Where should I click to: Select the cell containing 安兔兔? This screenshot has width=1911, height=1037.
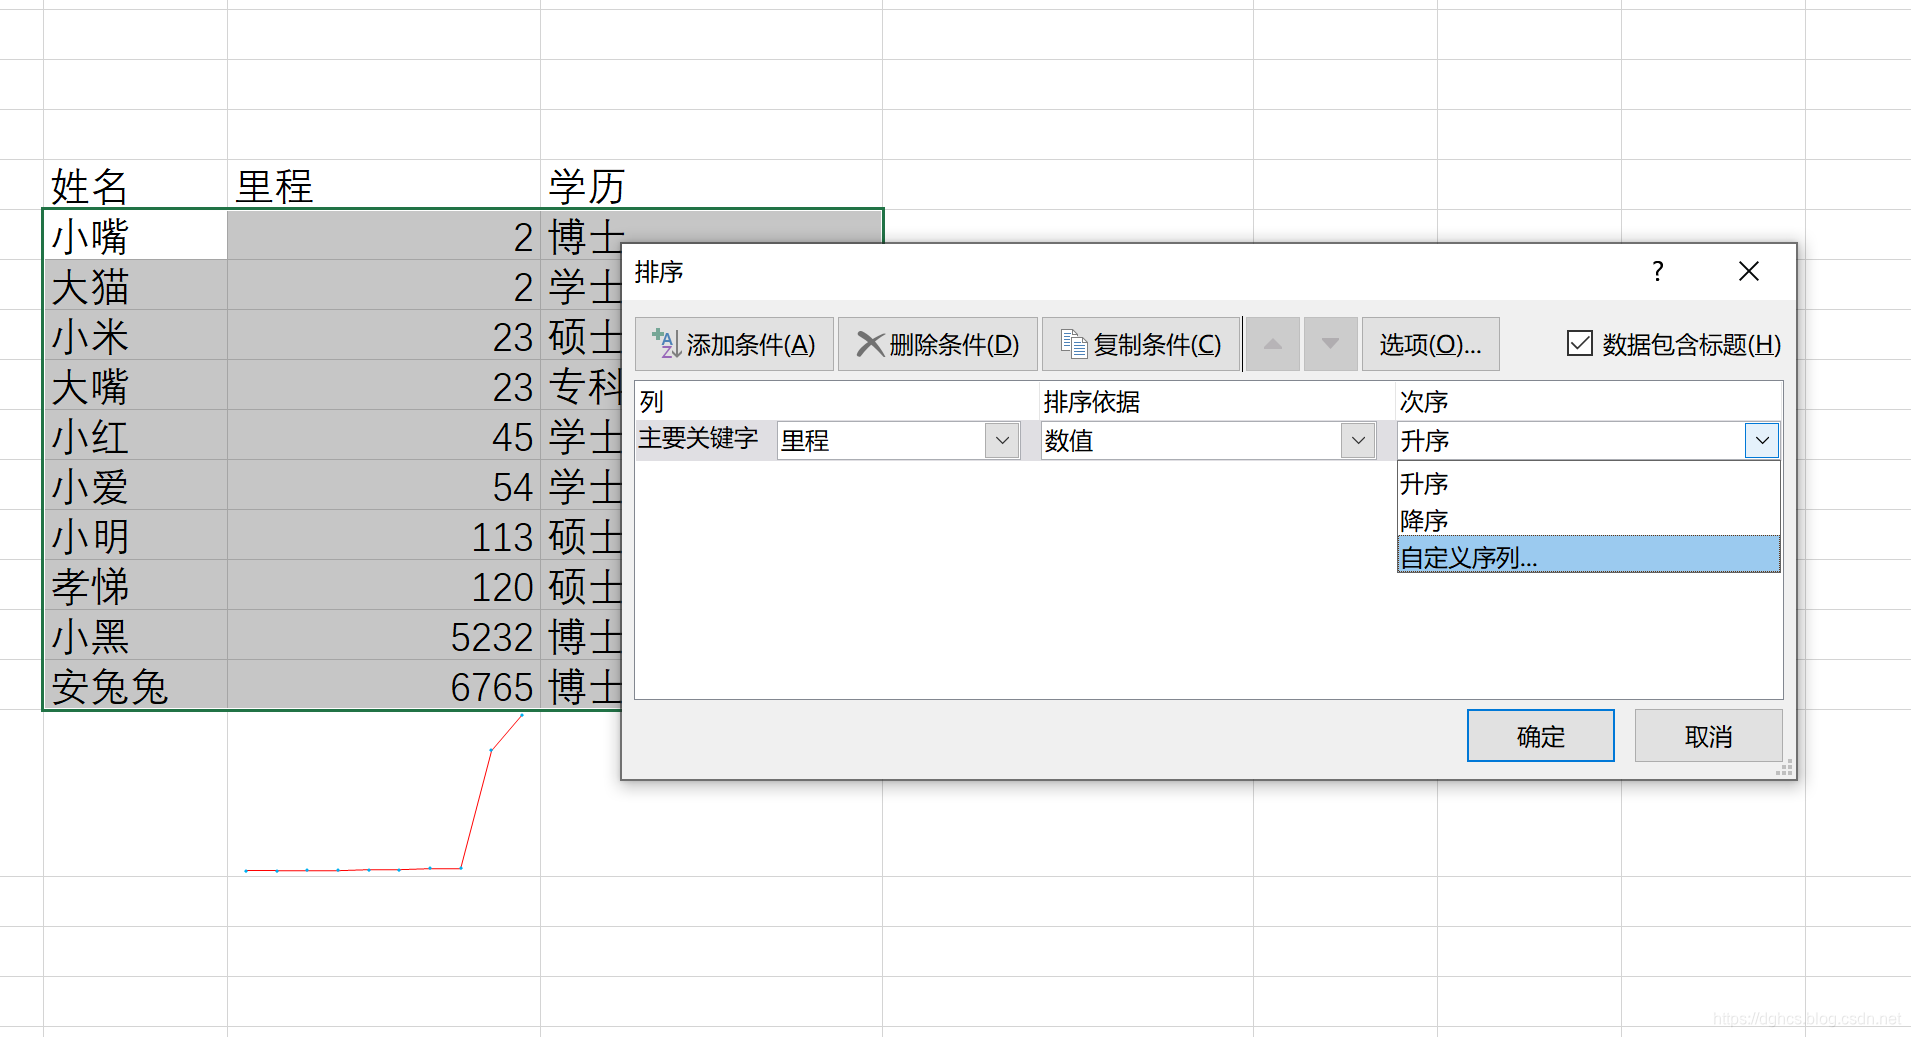135,685
